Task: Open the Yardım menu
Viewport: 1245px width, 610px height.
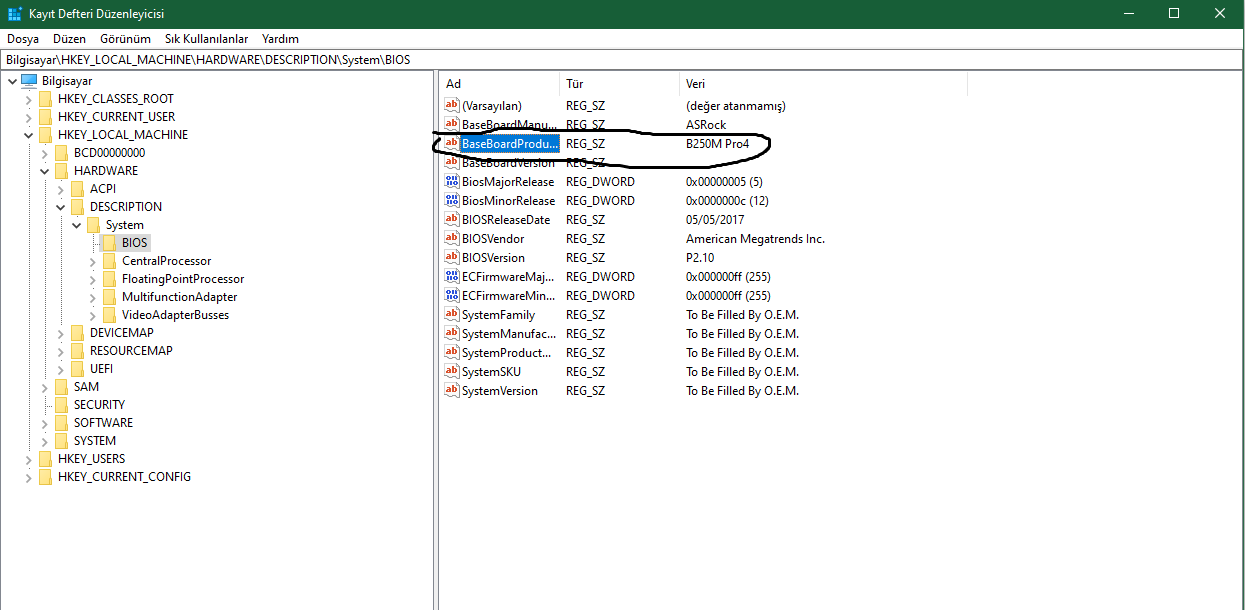Action: (x=280, y=39)
